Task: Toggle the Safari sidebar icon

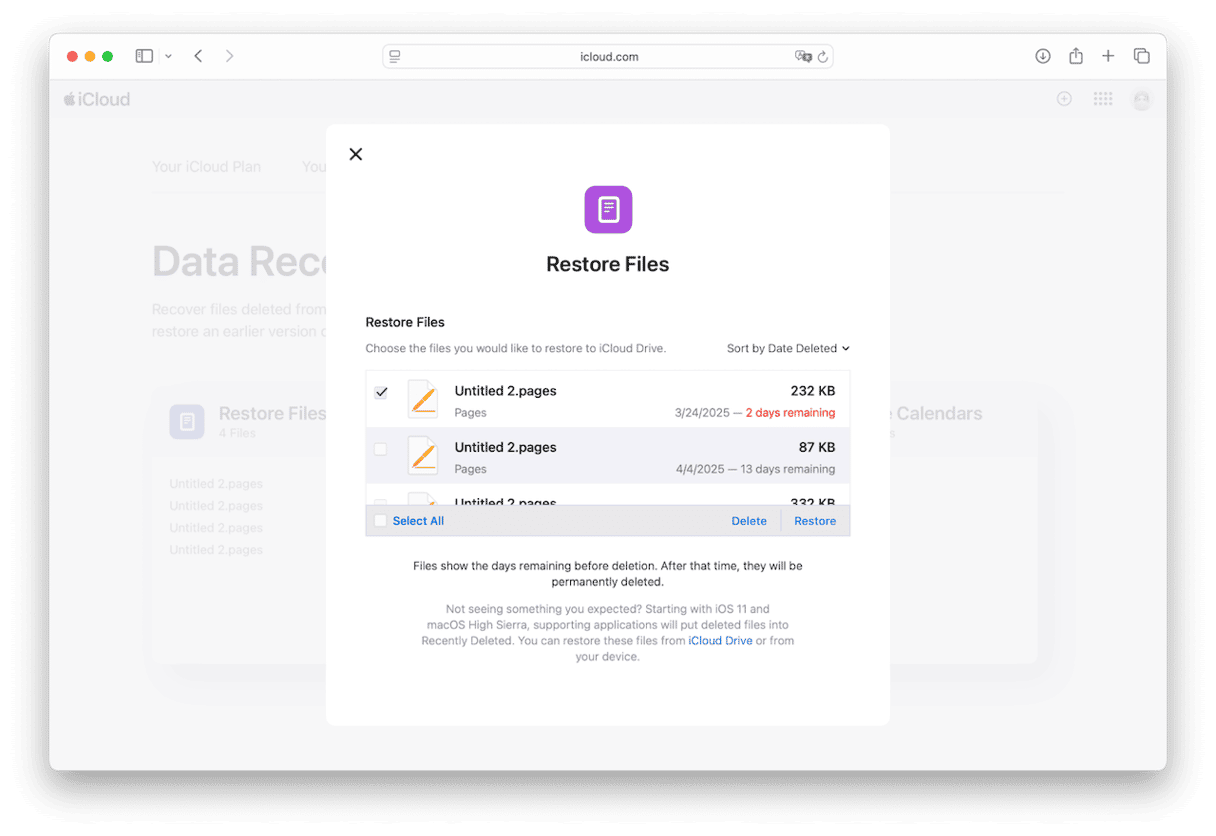Action: click(144, 56)
